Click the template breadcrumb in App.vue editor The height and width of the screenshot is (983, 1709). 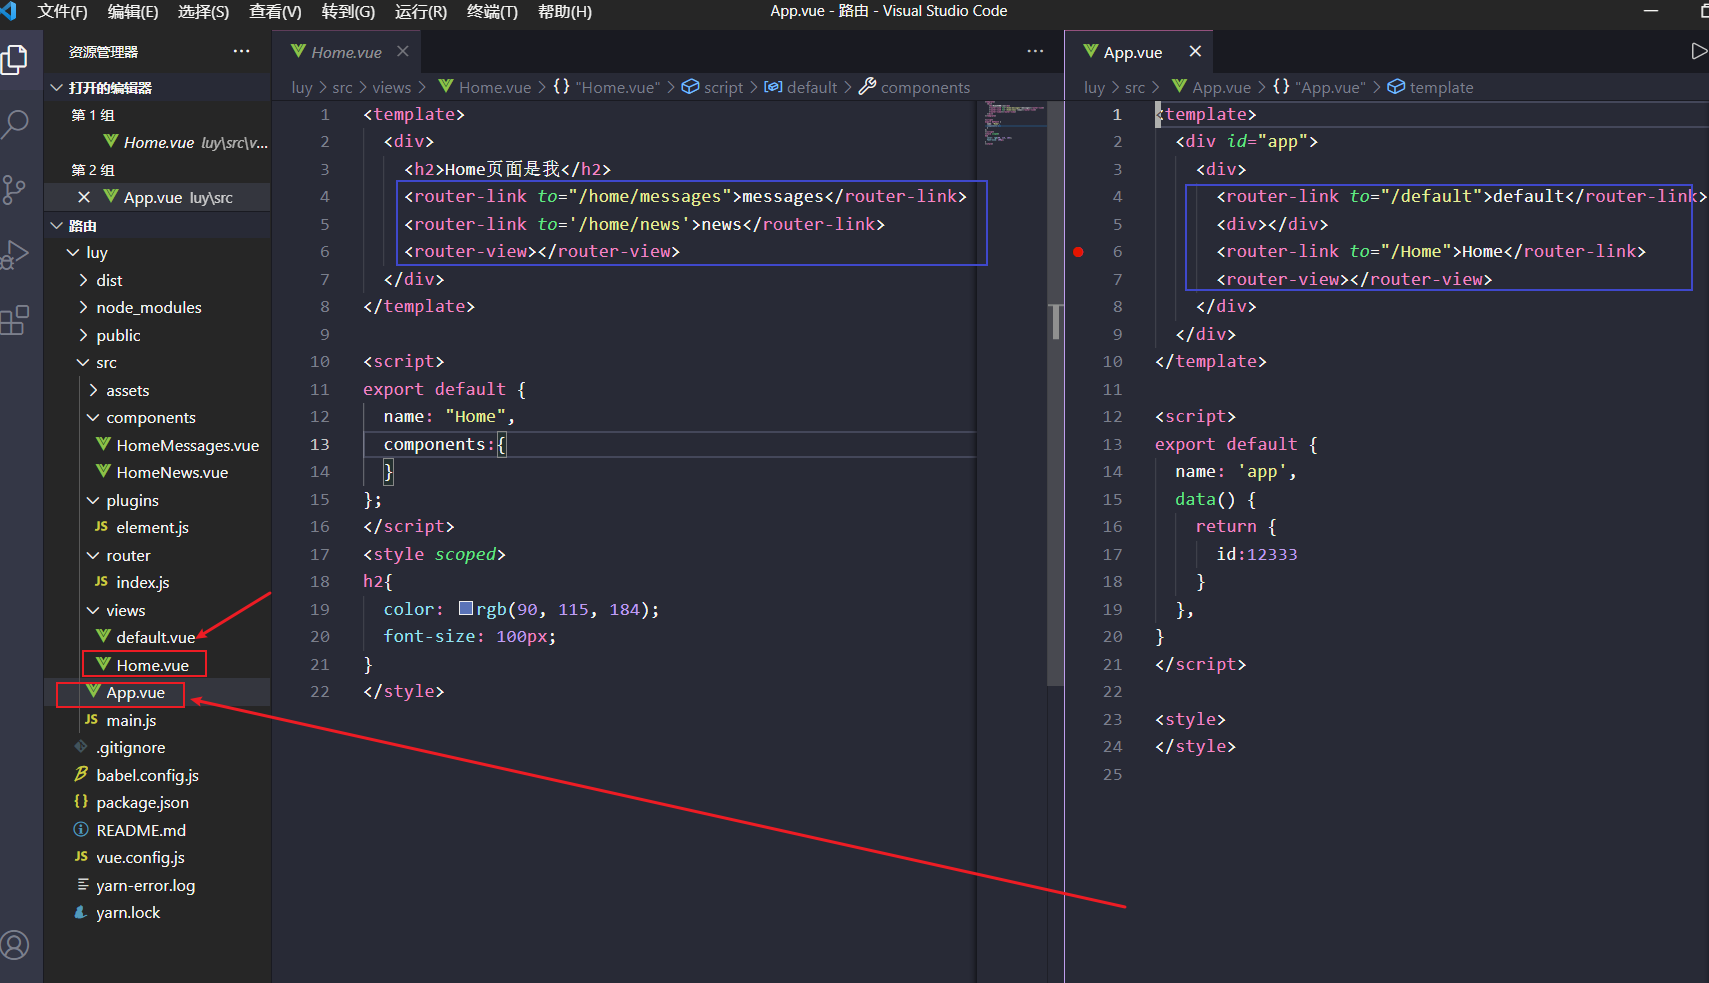(1441, 87)
